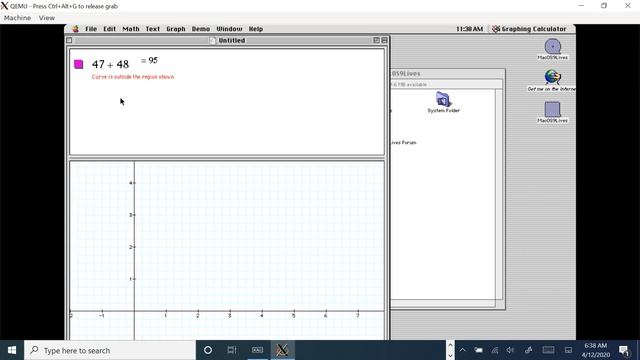
Task: Click x-axis label 4 on graph
Action: (262, 316)
